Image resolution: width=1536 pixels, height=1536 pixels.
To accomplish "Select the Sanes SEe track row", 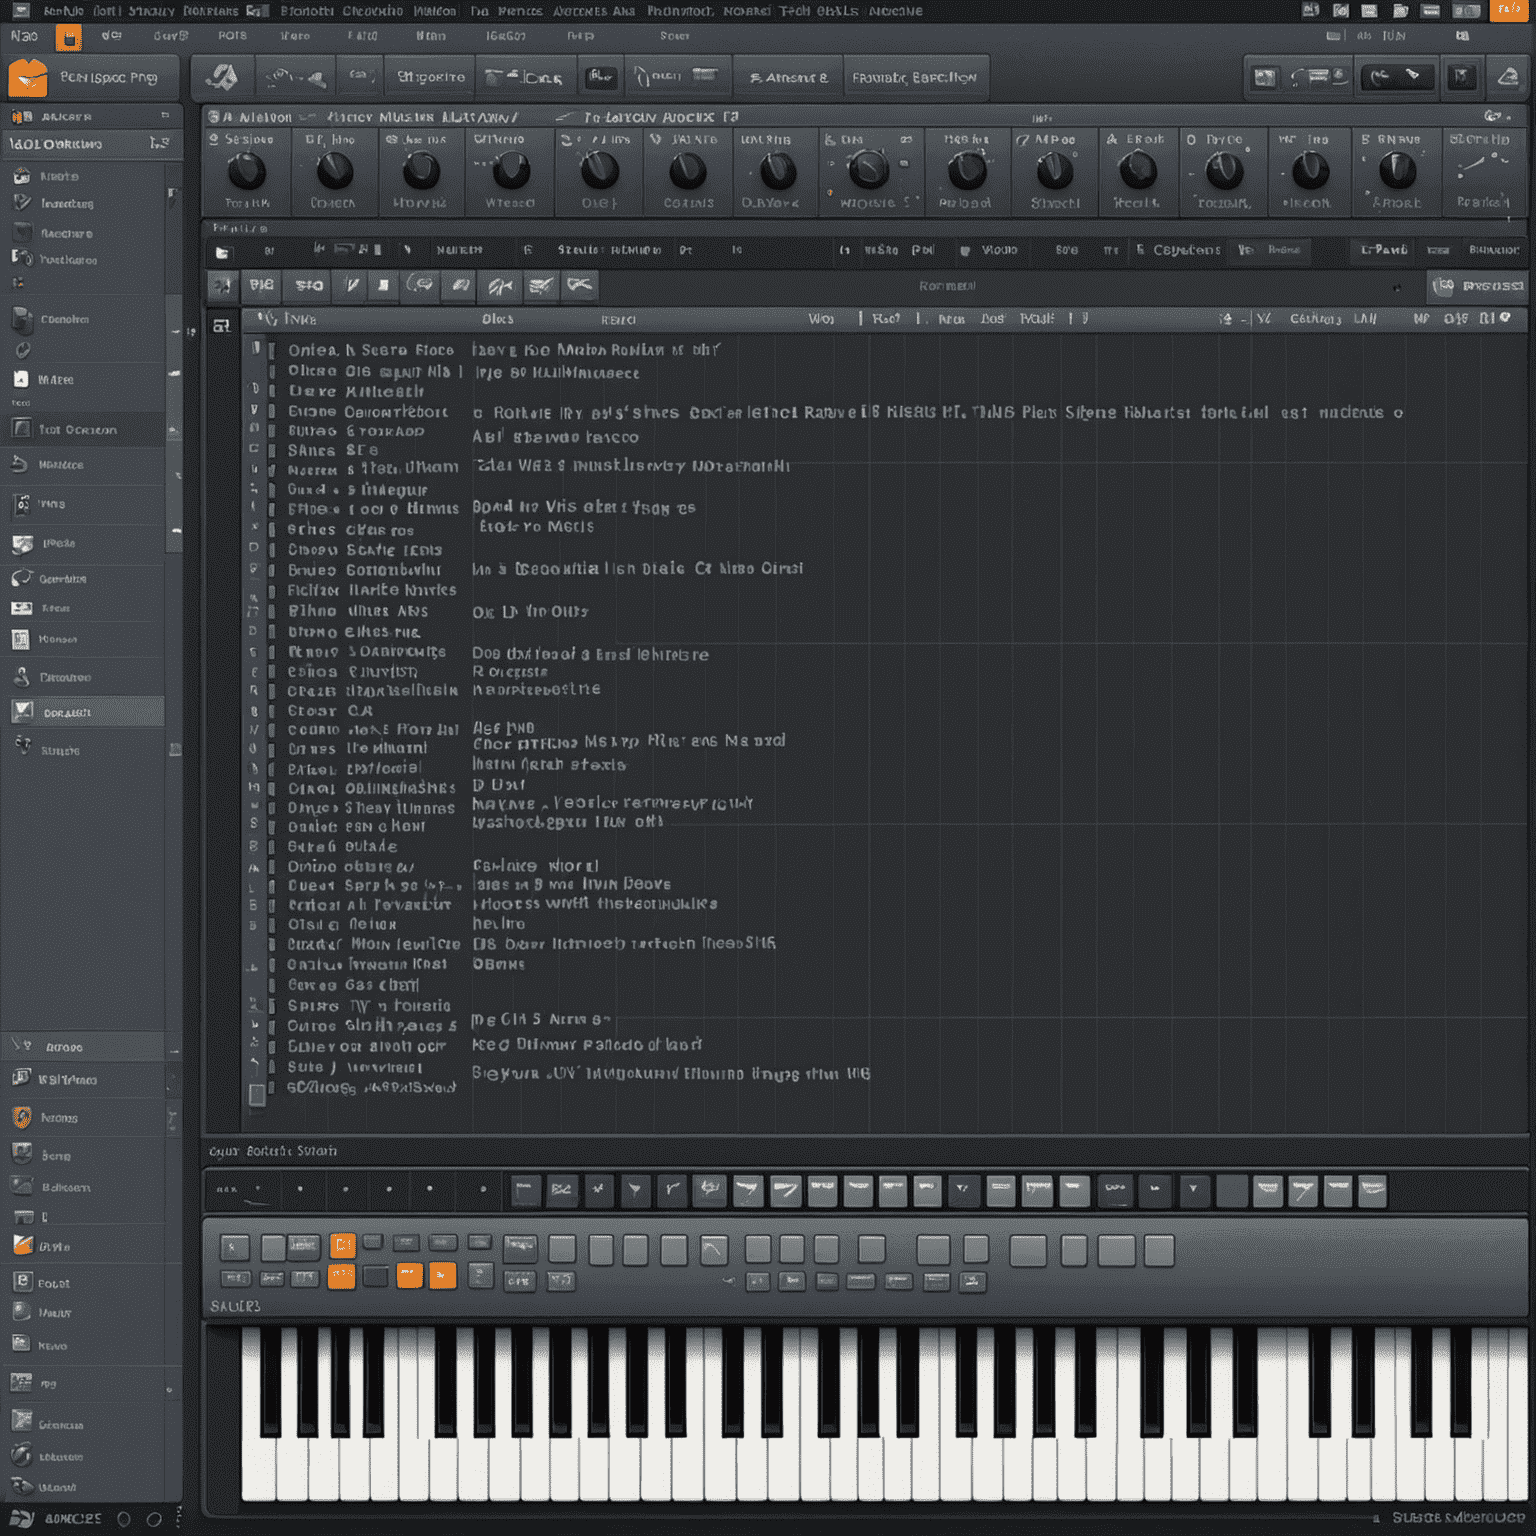I will click(x=333, y=451).
